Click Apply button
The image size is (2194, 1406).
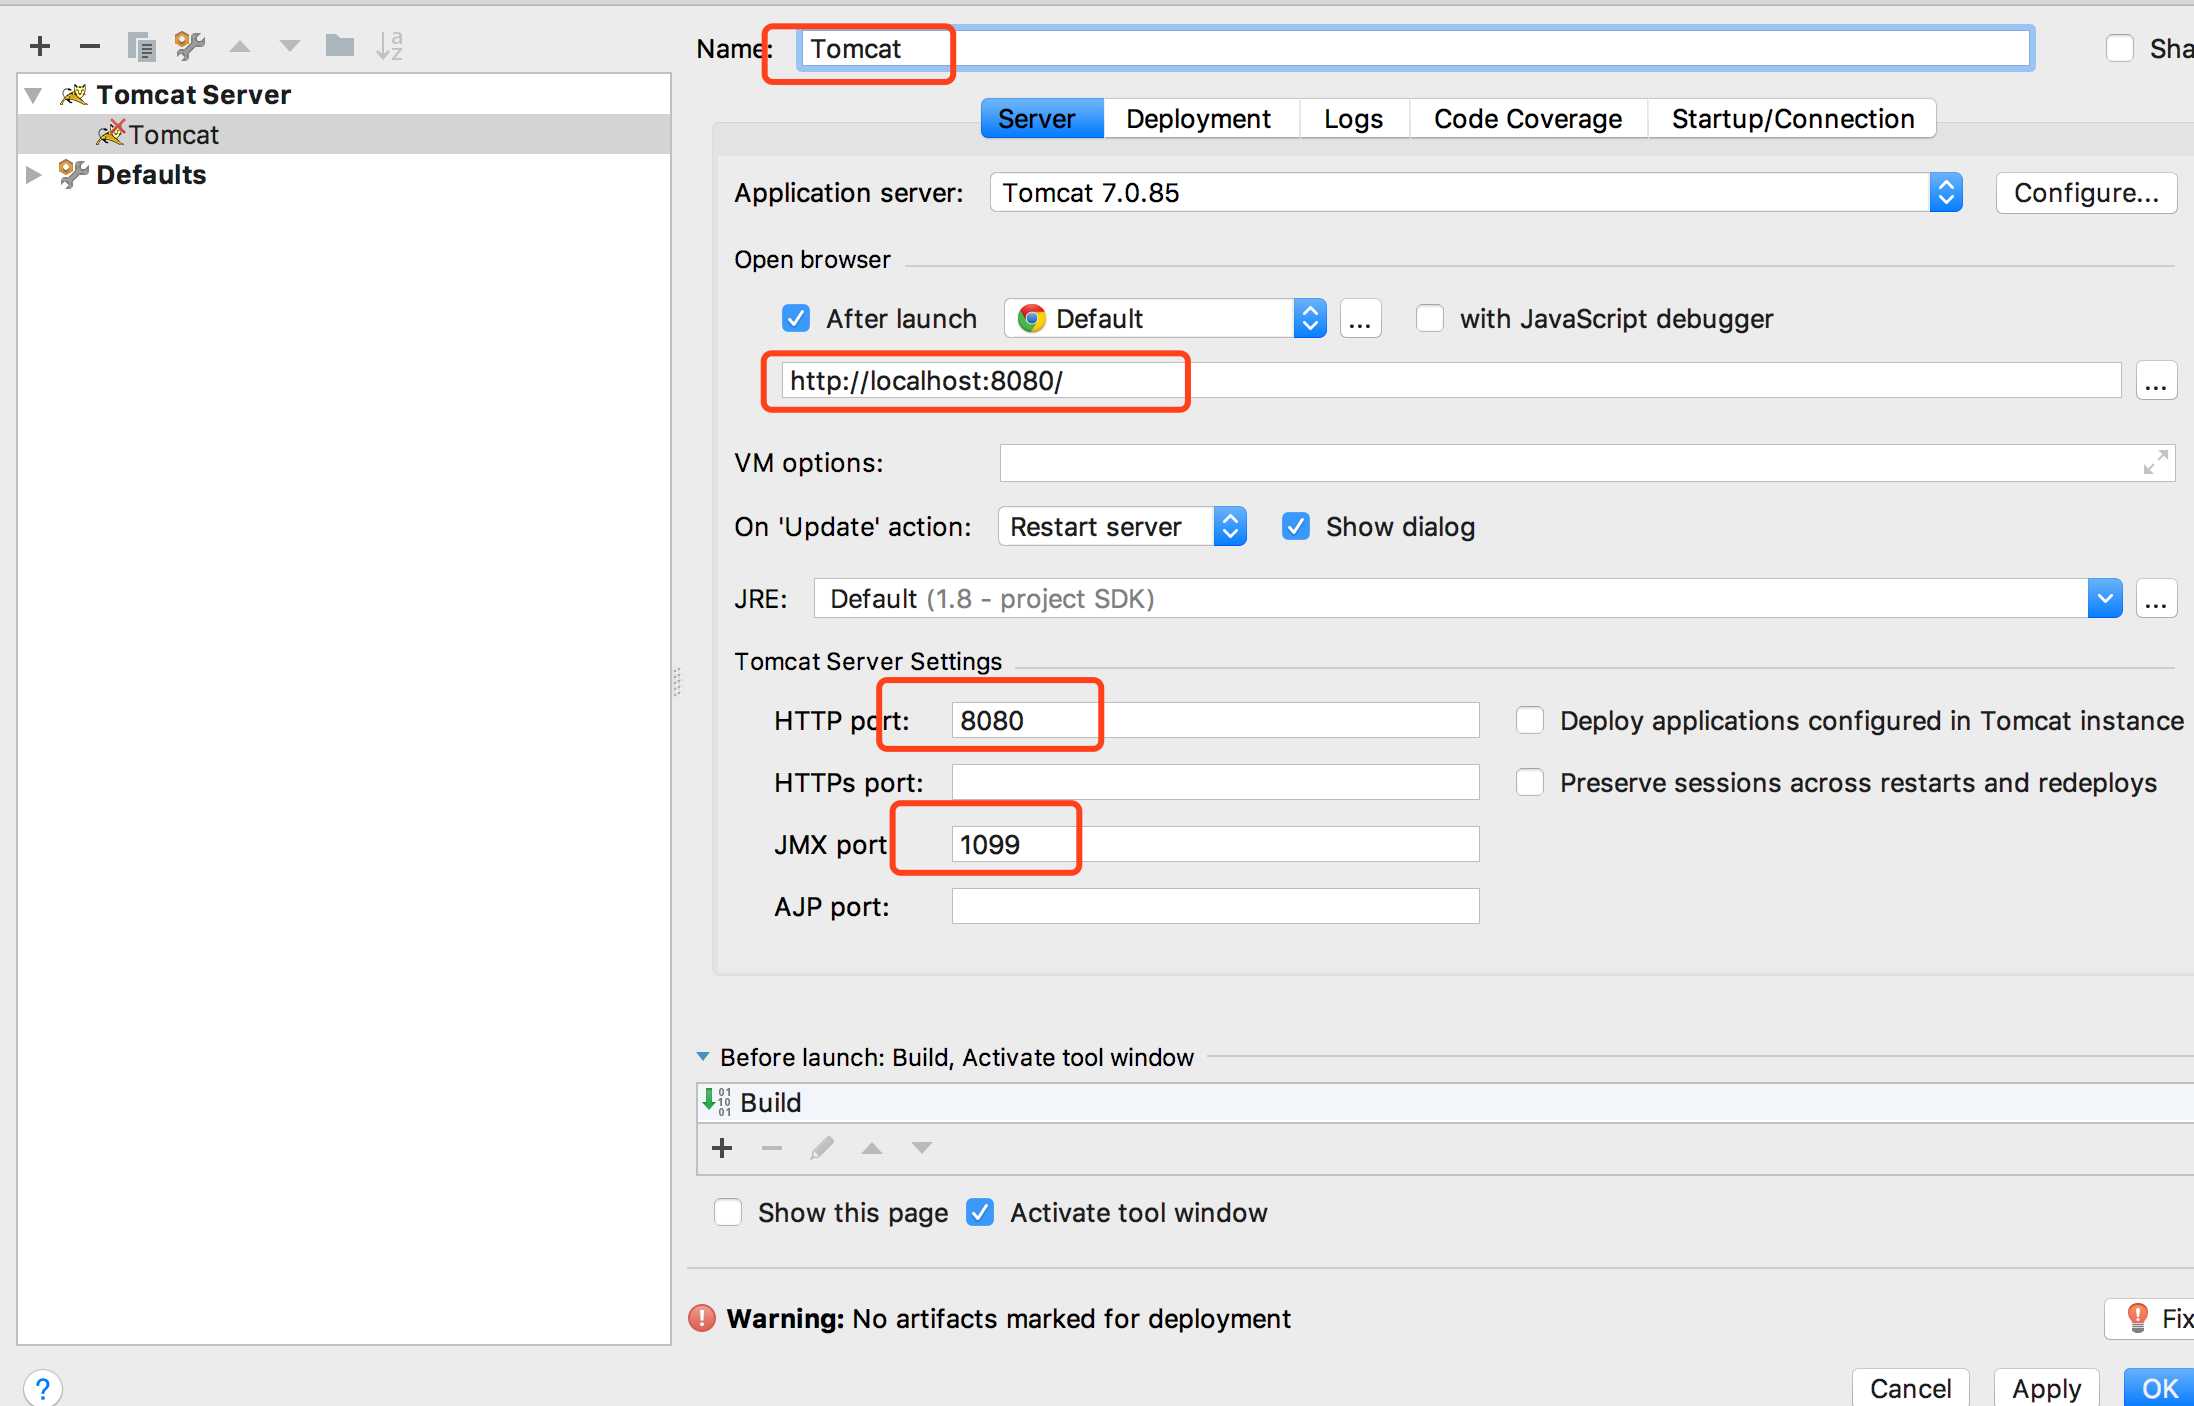point(2046,1388)
